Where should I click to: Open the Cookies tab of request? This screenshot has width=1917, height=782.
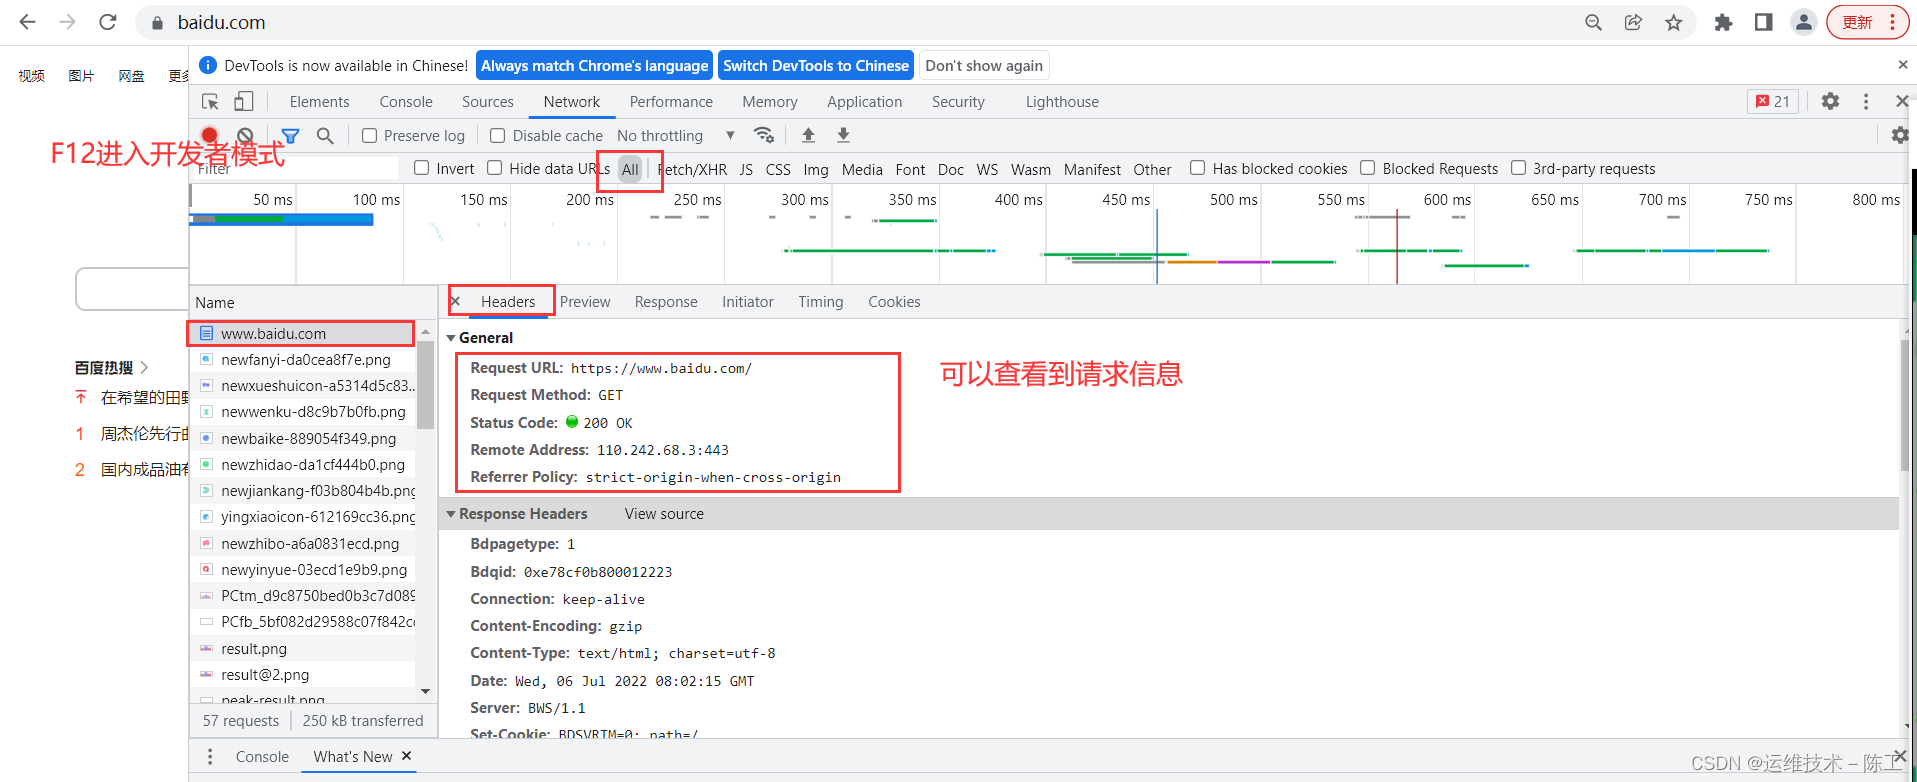click(894, 302)
